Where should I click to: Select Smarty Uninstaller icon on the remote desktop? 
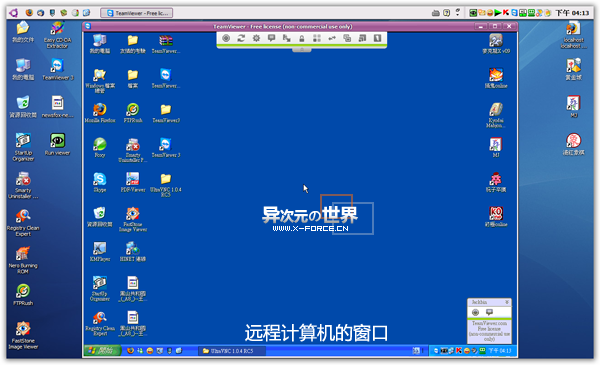tap(133, 150)
